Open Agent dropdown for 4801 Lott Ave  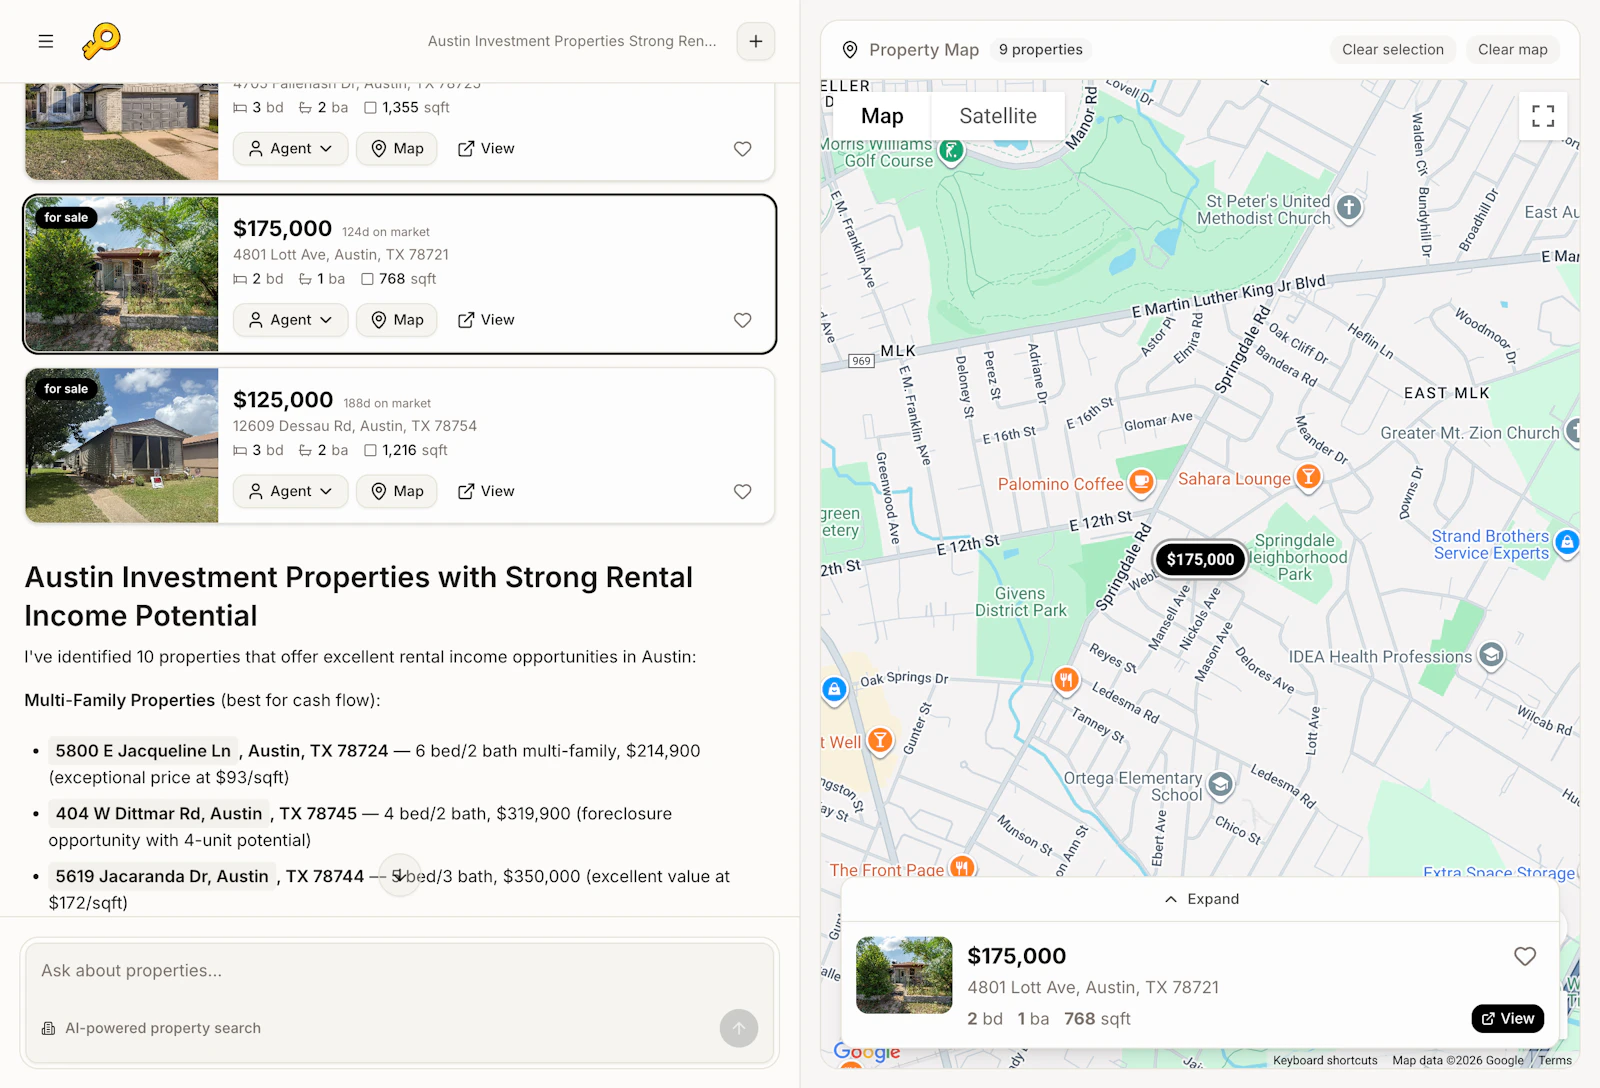click(x=291, y=320)
